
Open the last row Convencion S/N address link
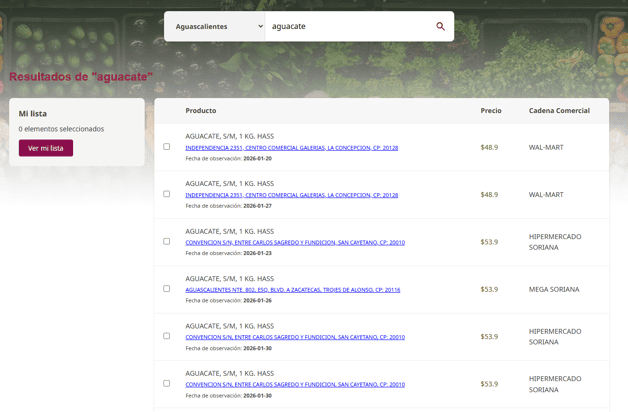point(295,384)
